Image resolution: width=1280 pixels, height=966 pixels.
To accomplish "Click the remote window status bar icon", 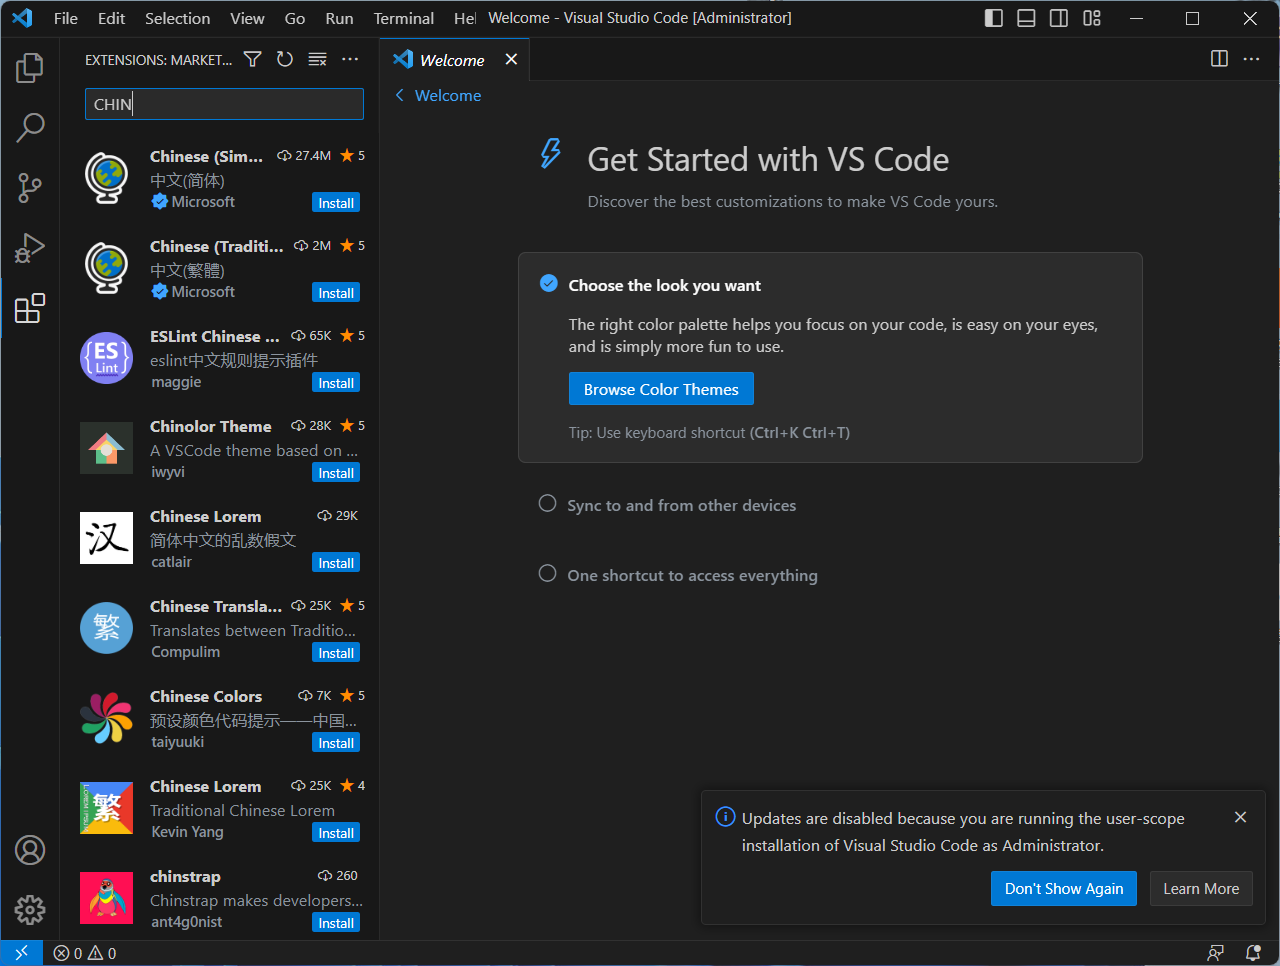I will (x=21, y=953).
